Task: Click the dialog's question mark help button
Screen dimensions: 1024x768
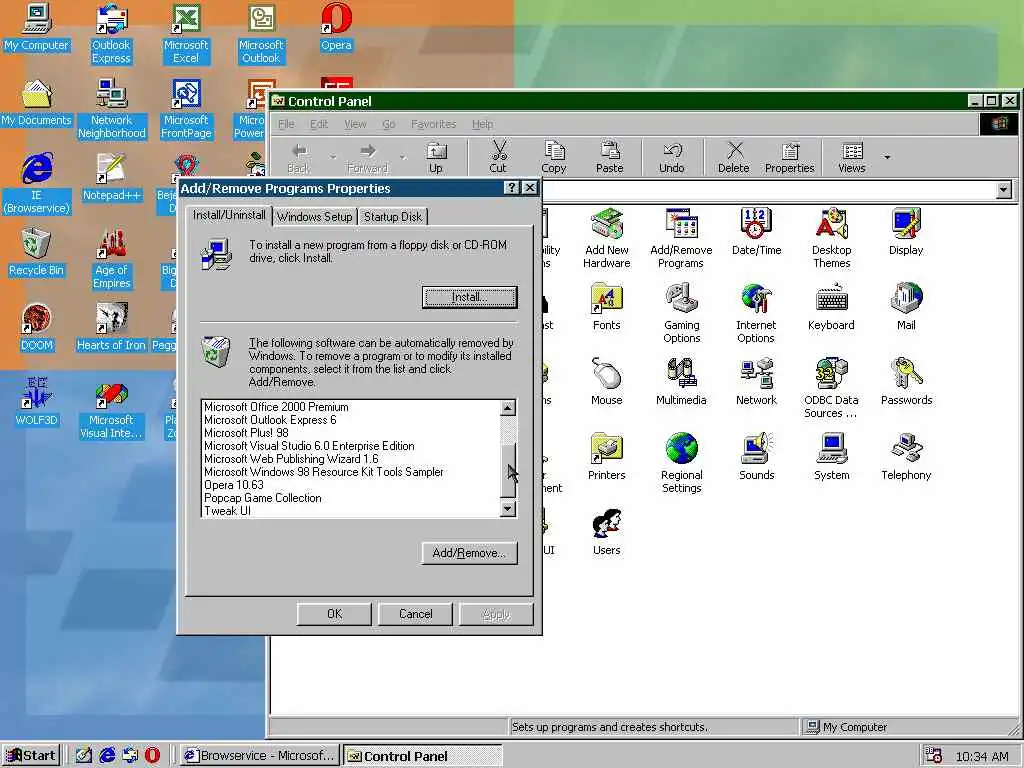Action: click(512, 188)
